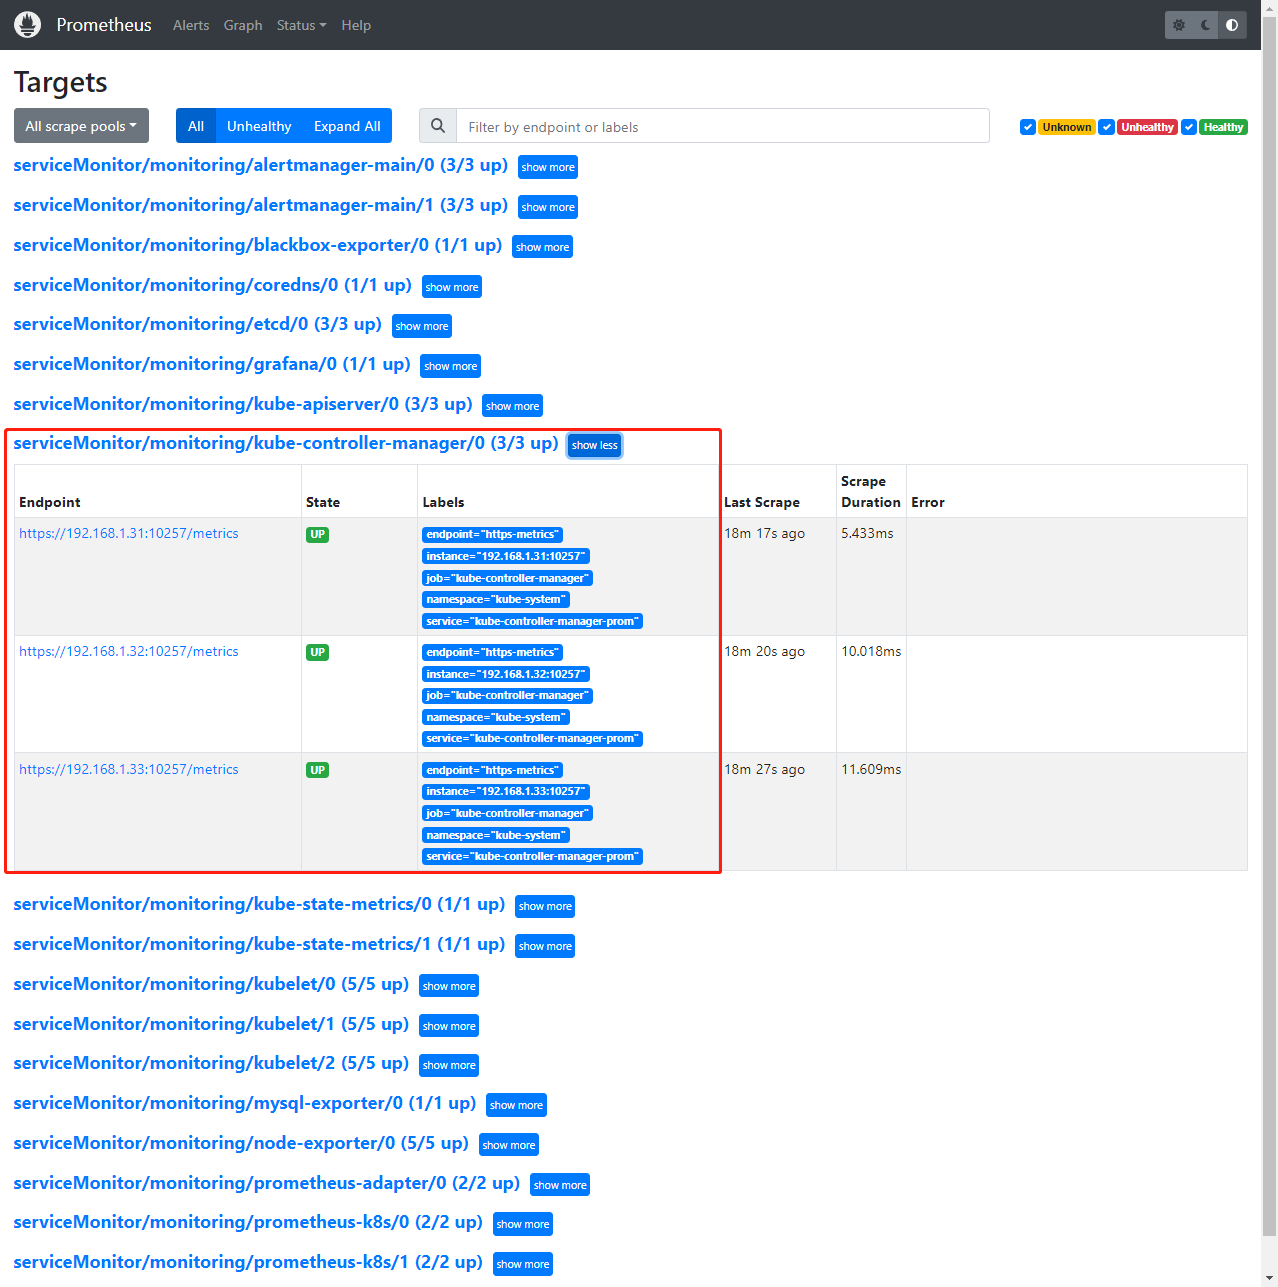The image size is (1278, 1287).
Task: Expand alertmanager-main/1 with show more
Action: click(x=548, y=207)
